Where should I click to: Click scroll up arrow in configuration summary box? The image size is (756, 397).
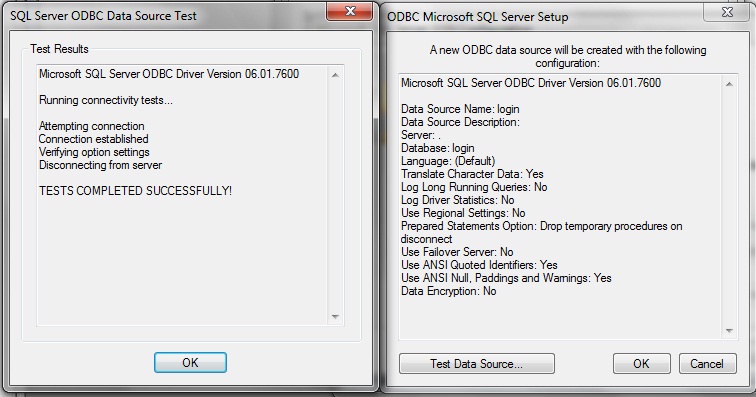tap(729, 84)
